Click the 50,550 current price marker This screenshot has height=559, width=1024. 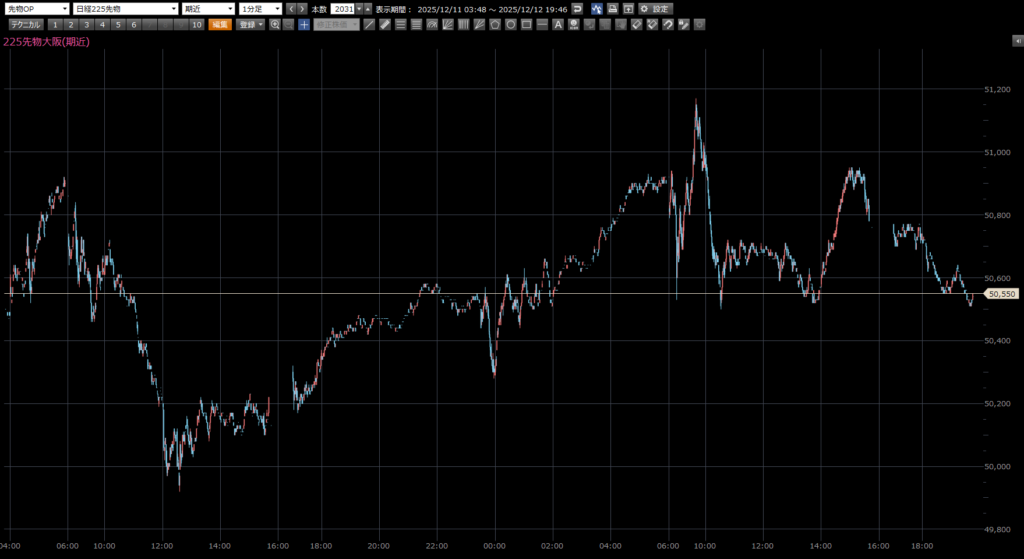[1001, 294]
